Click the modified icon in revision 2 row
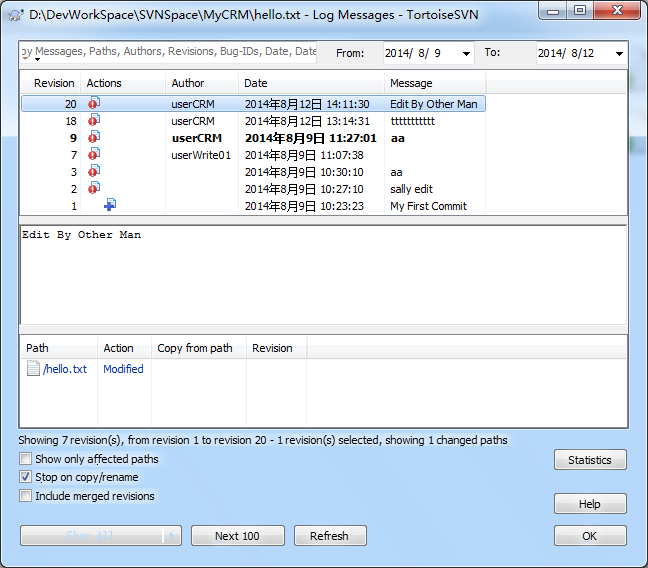 (94, 188)
